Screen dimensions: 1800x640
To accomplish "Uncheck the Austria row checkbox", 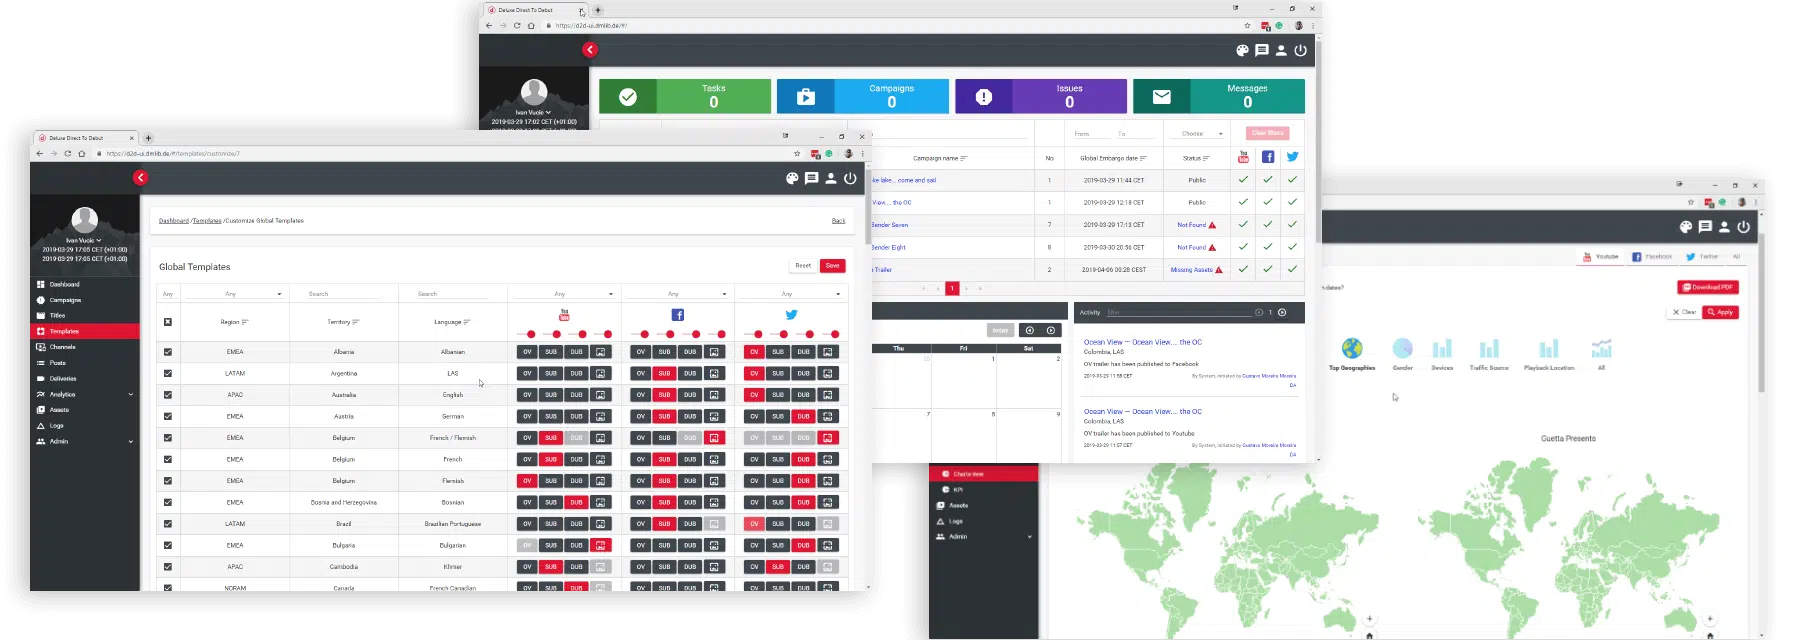I will point(168,416).
